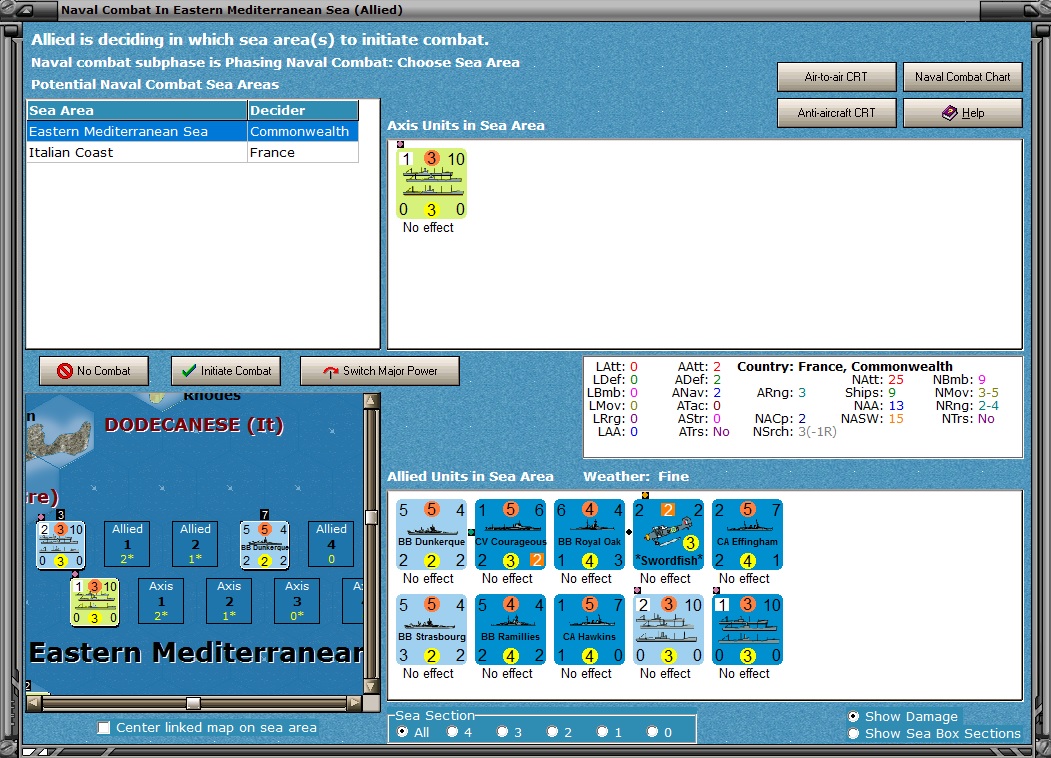Select the Swordfish aircraft counter
The image size is (1051, 758).
pyautogui.click(x=668, y=534)
